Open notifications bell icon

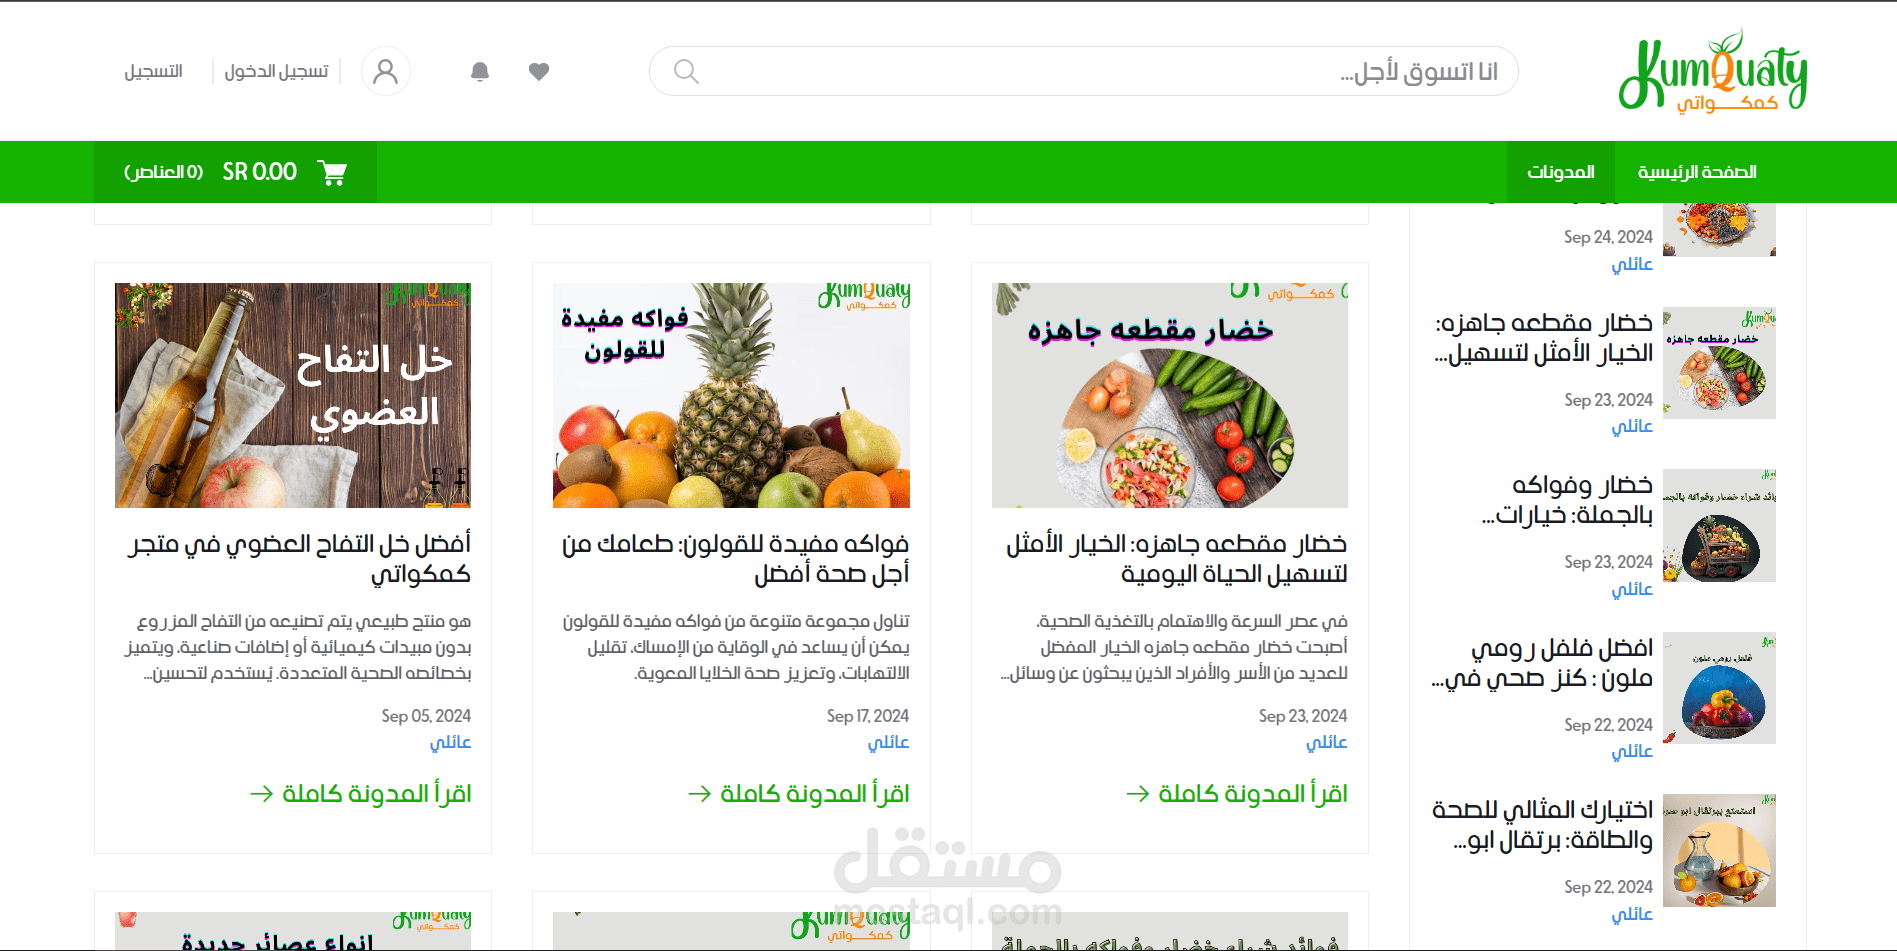pos(480,71)
